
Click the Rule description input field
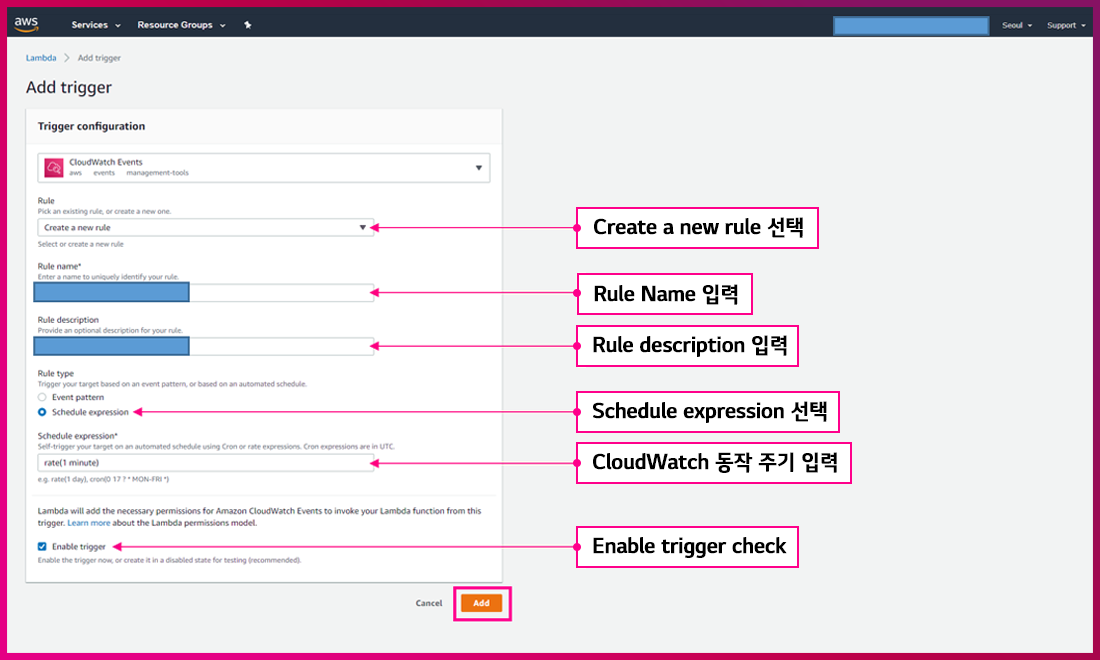coord(280,346)
